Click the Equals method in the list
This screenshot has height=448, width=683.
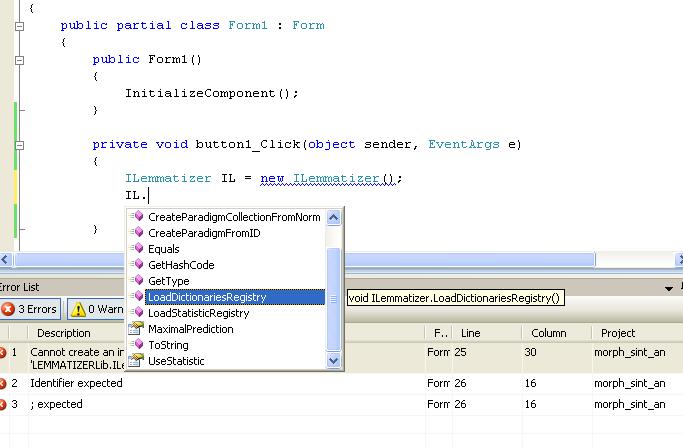pos(164,249)
